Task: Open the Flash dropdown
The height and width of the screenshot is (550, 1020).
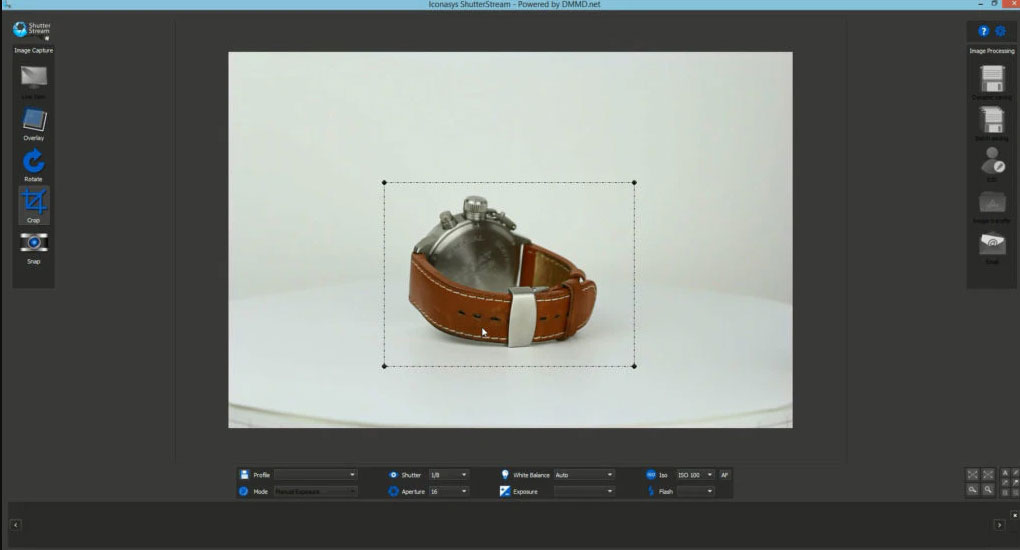Action: click(695, 491)
